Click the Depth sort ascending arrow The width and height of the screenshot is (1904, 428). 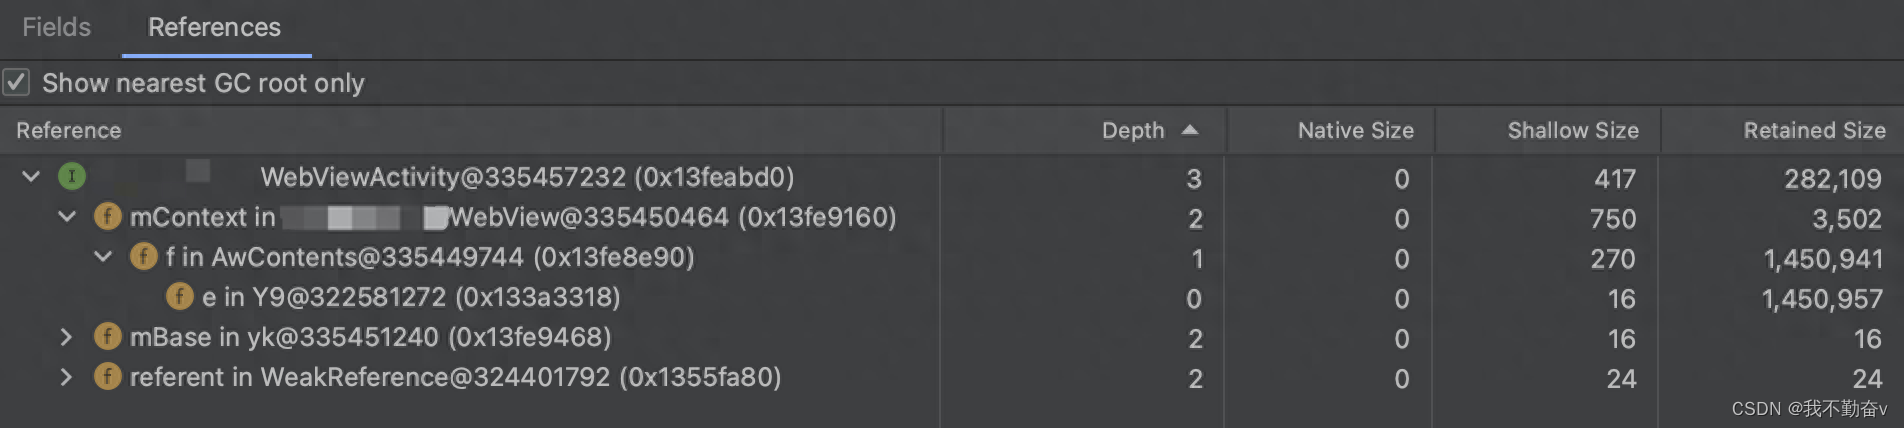(1190, 130)
